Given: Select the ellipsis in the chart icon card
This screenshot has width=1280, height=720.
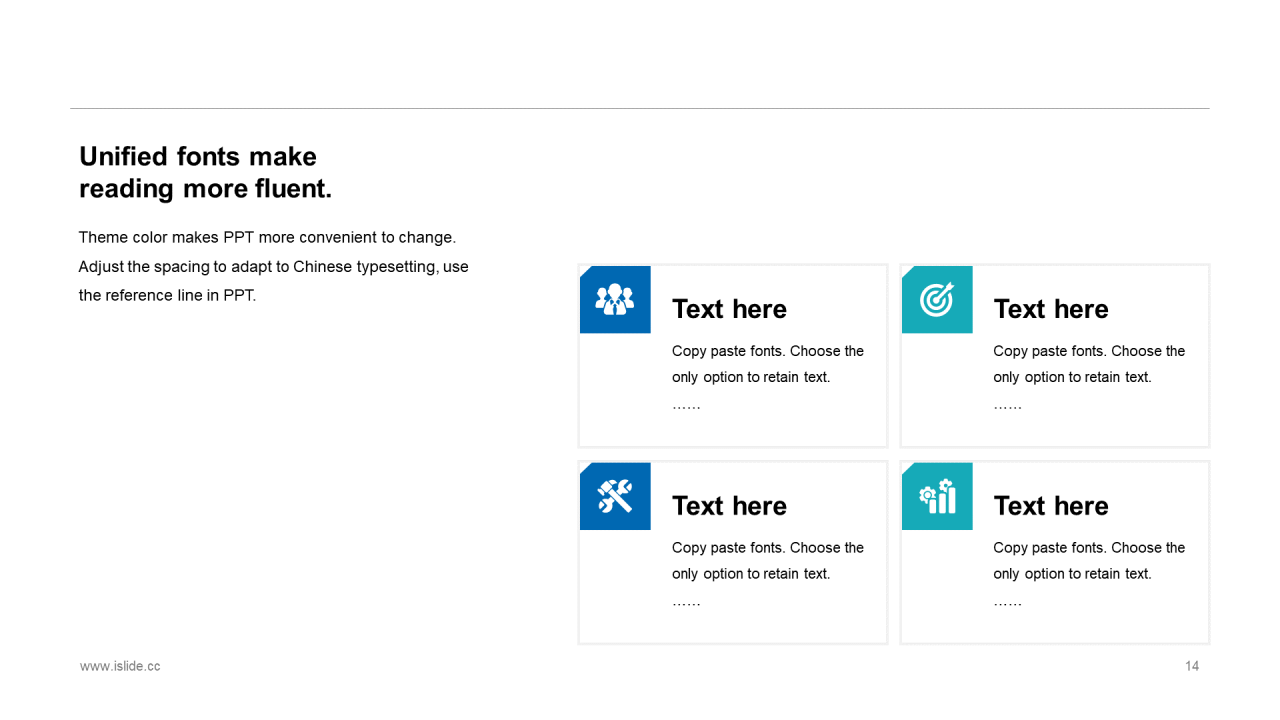Looking at the screenshot, I should pos(1007,603).
